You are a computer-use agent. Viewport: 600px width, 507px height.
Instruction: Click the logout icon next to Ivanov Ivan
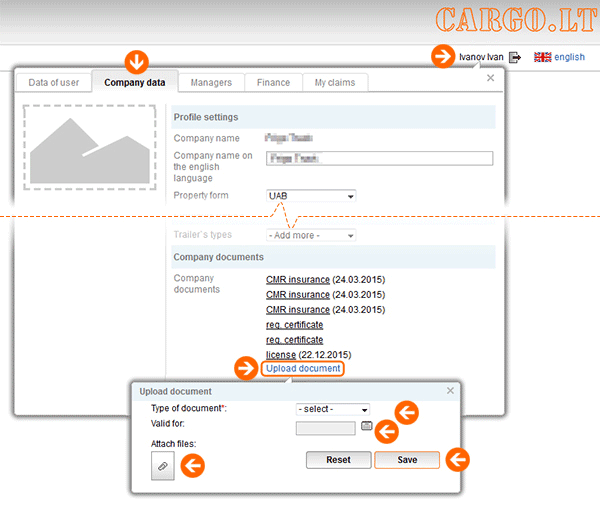coord(515,58)
